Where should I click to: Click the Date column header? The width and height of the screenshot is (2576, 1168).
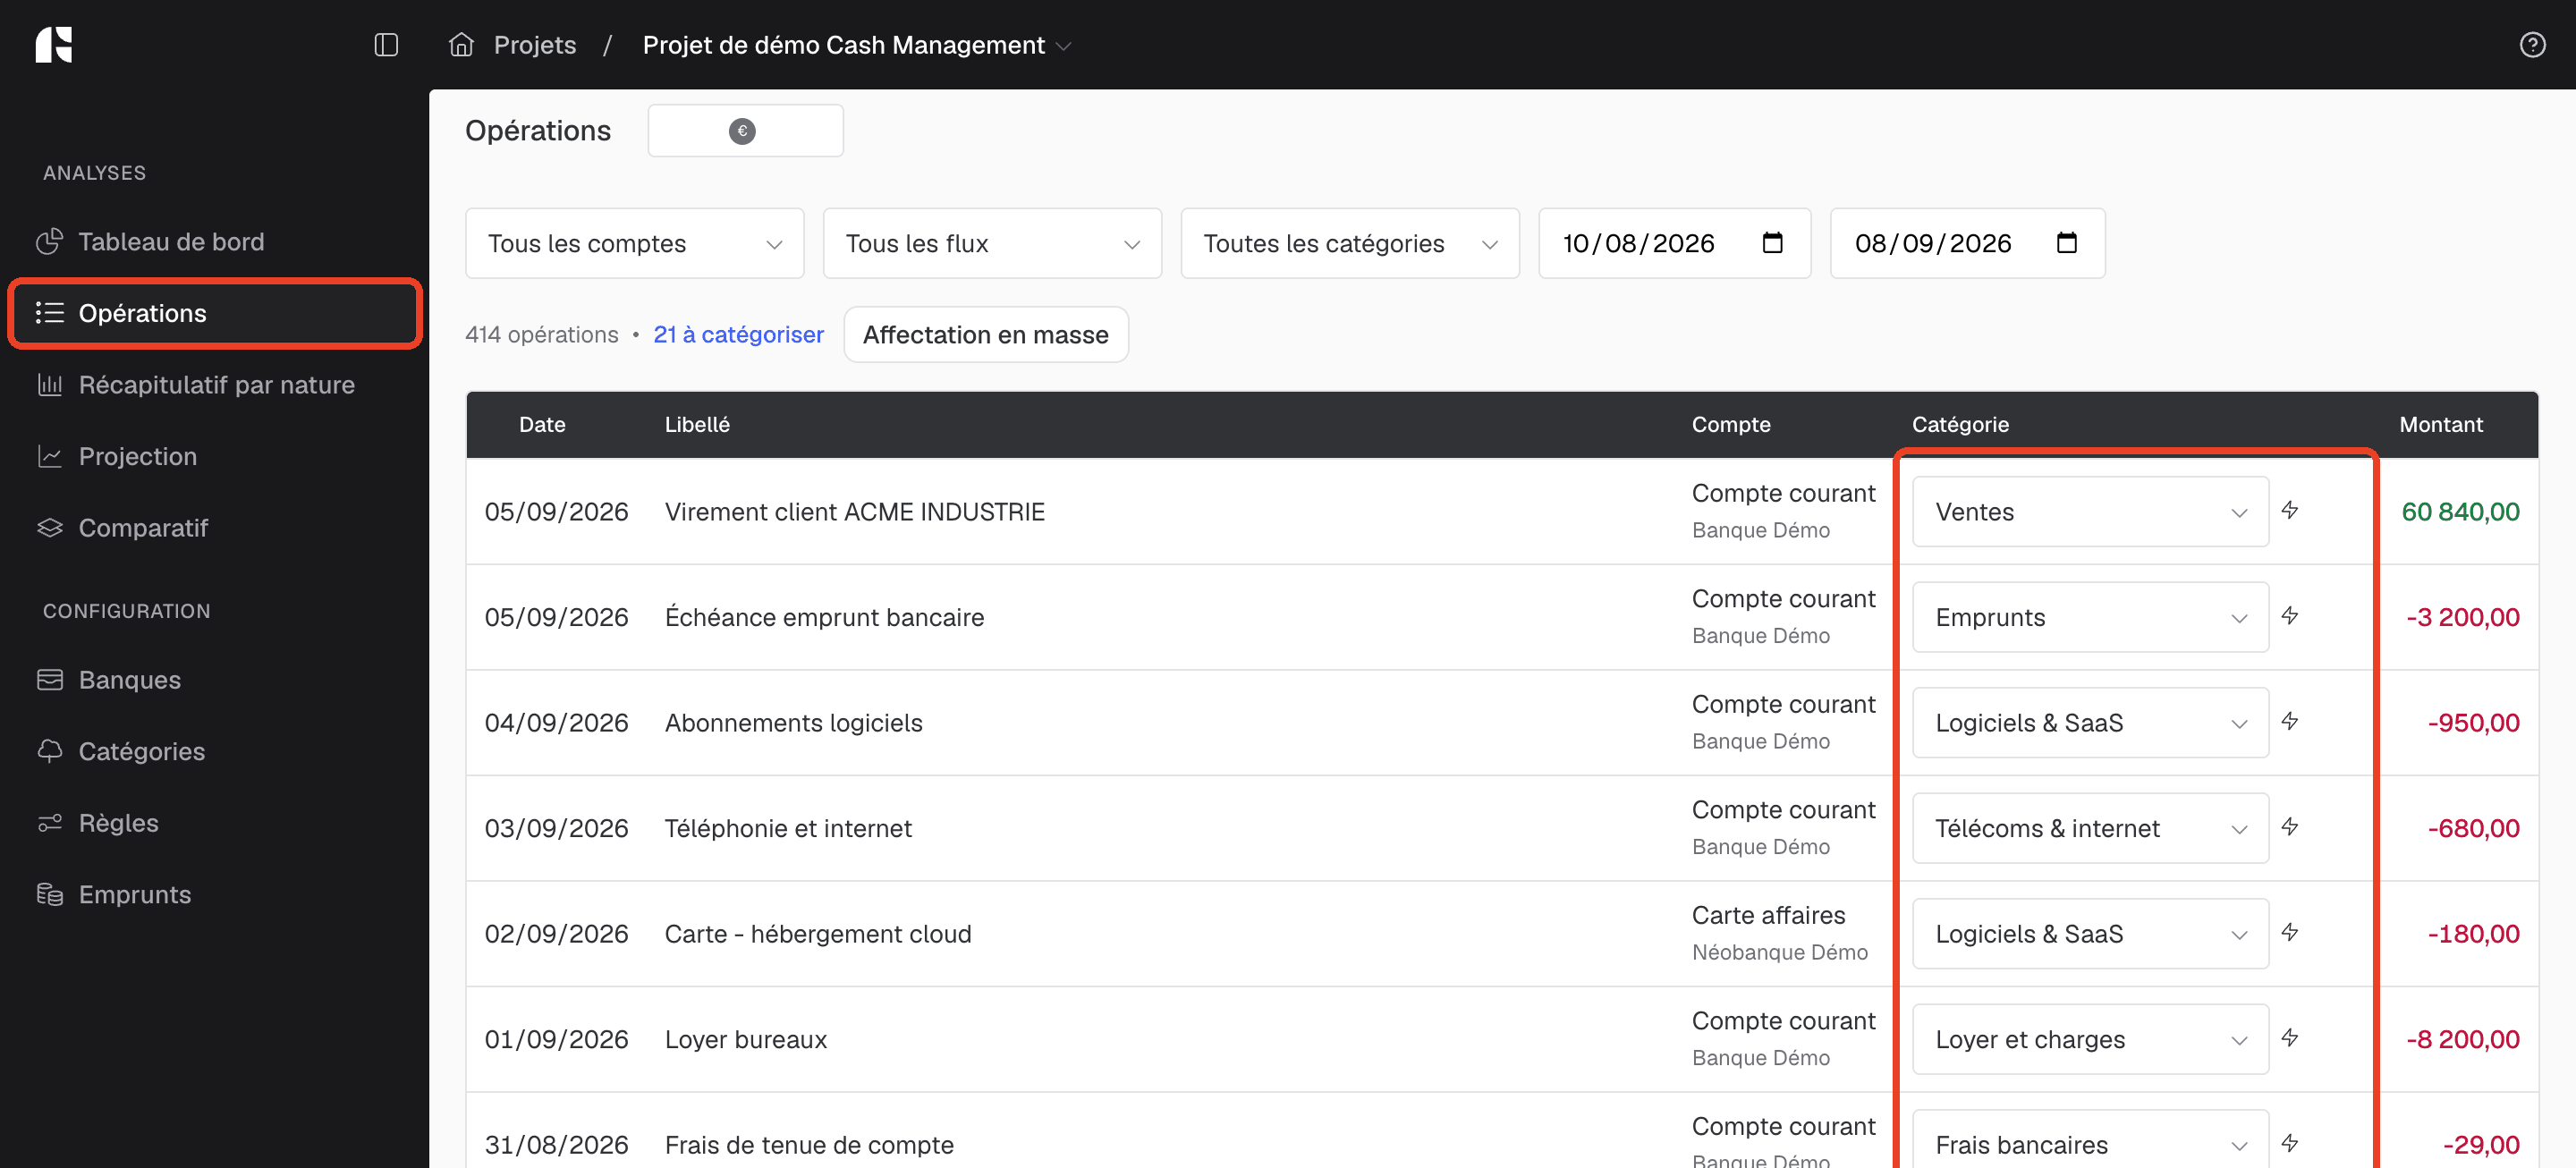[x=542, y=424]
